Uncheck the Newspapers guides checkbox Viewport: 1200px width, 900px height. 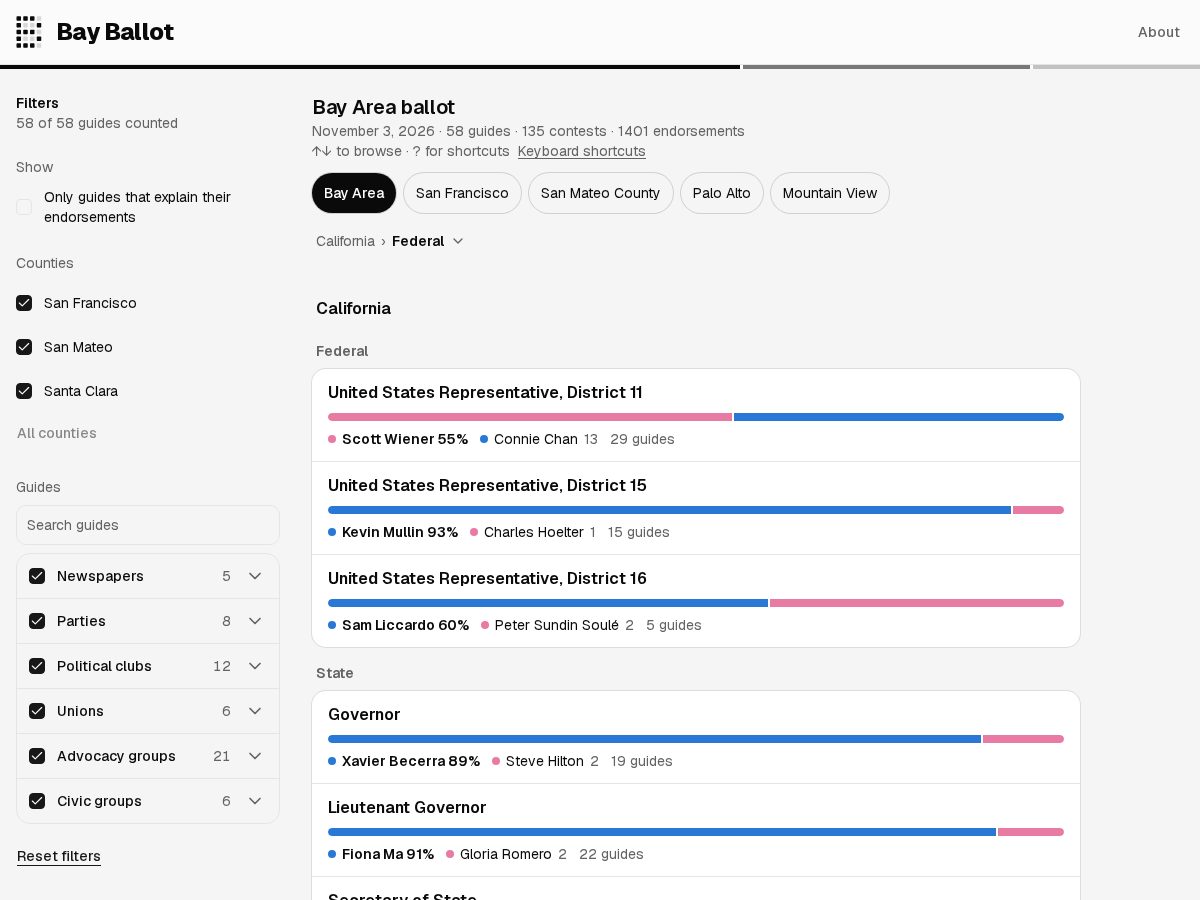(37, 576)
